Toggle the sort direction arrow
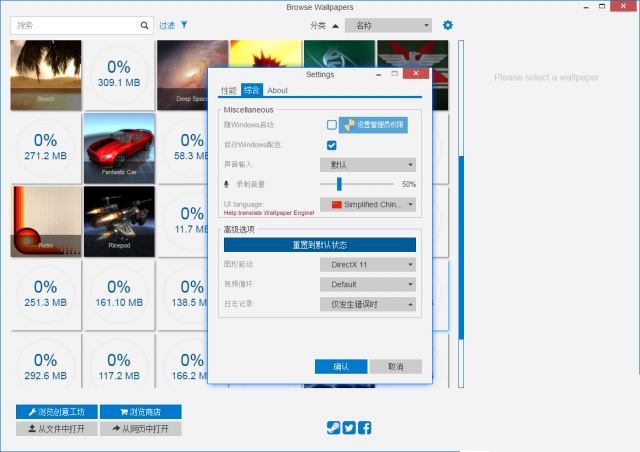Image resolution: width=640 pixels, height=452 pixels. [x=335, y=25]
